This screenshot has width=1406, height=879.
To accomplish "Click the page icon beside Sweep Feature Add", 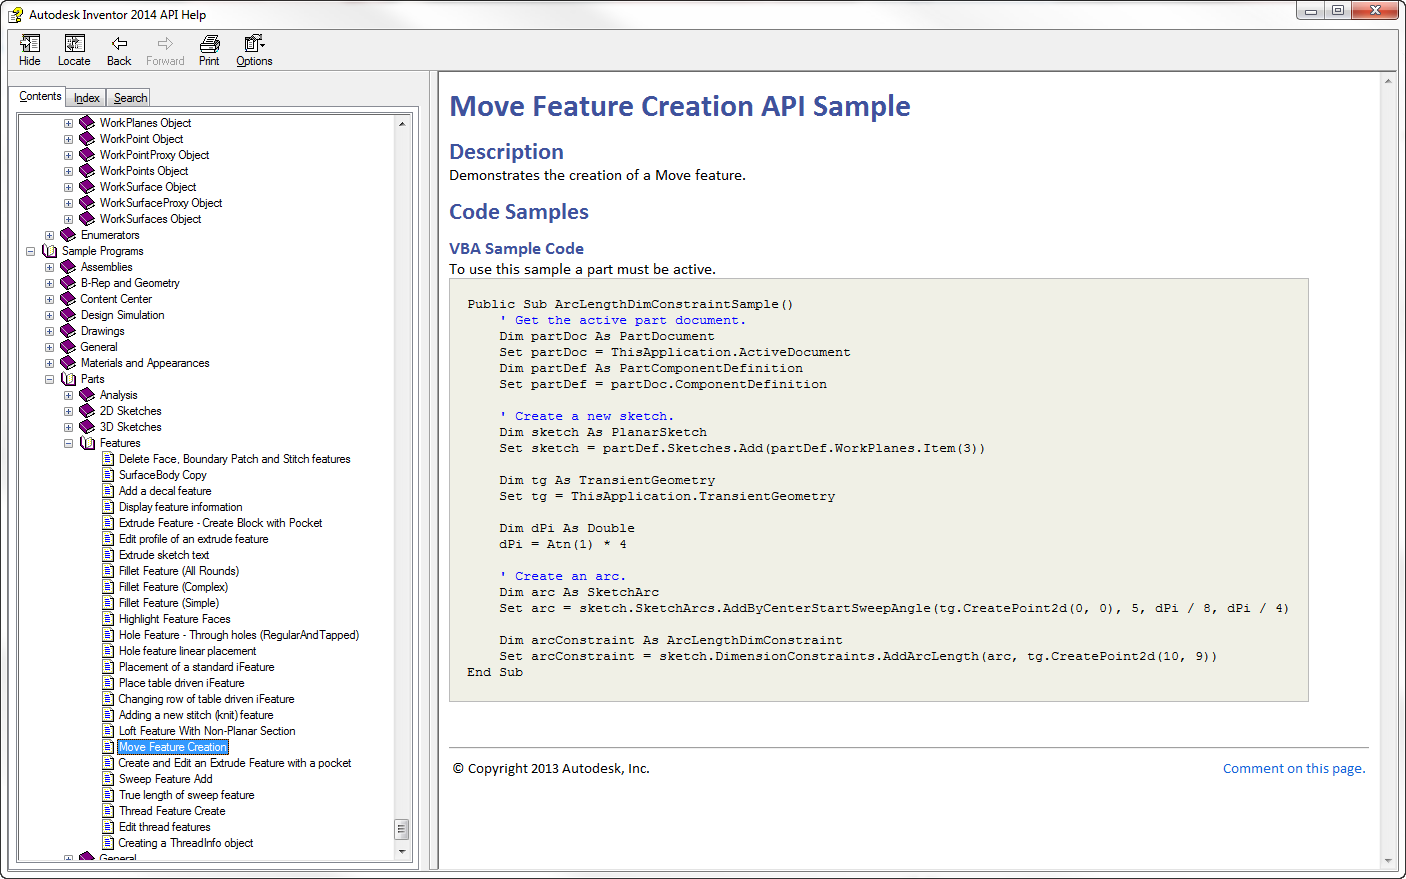I will pyautogui.click(x=108, y=779).
